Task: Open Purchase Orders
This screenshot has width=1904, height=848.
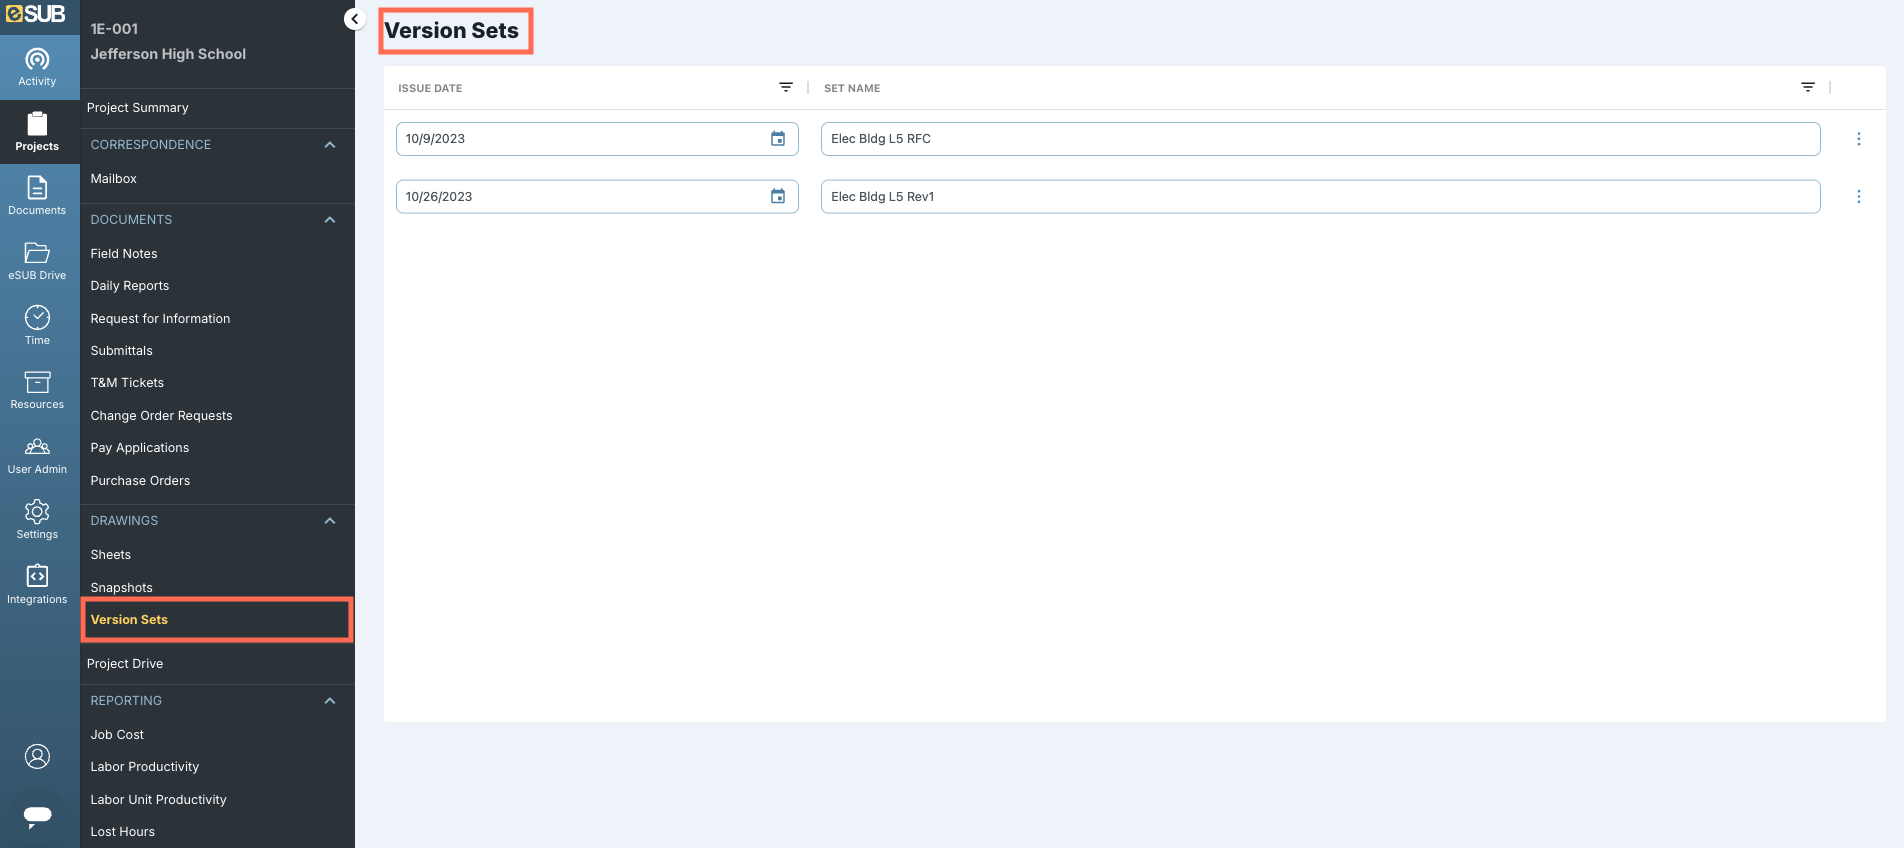Action: (140, 481)
